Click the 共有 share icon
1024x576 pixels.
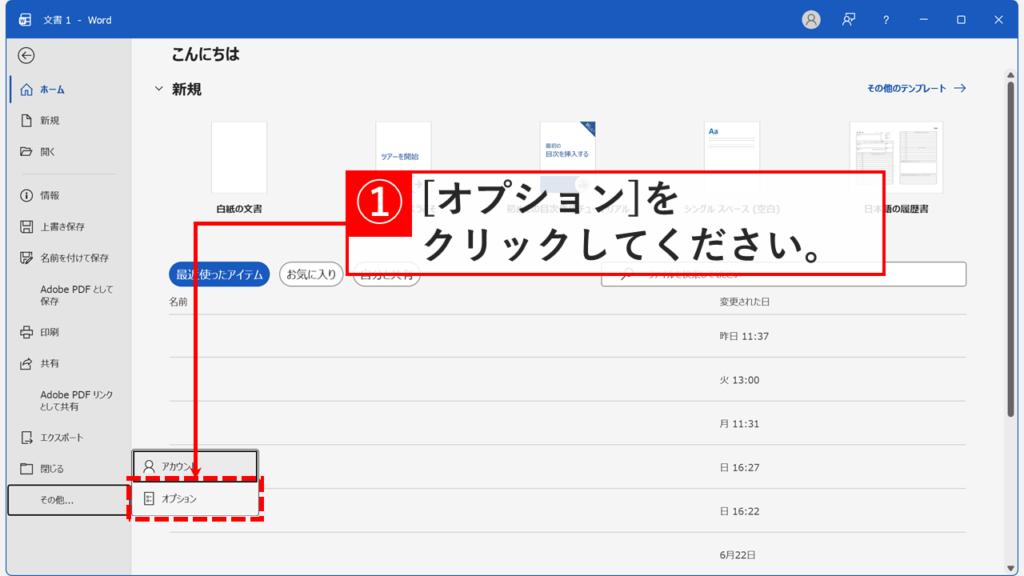(x=26, y=364)
